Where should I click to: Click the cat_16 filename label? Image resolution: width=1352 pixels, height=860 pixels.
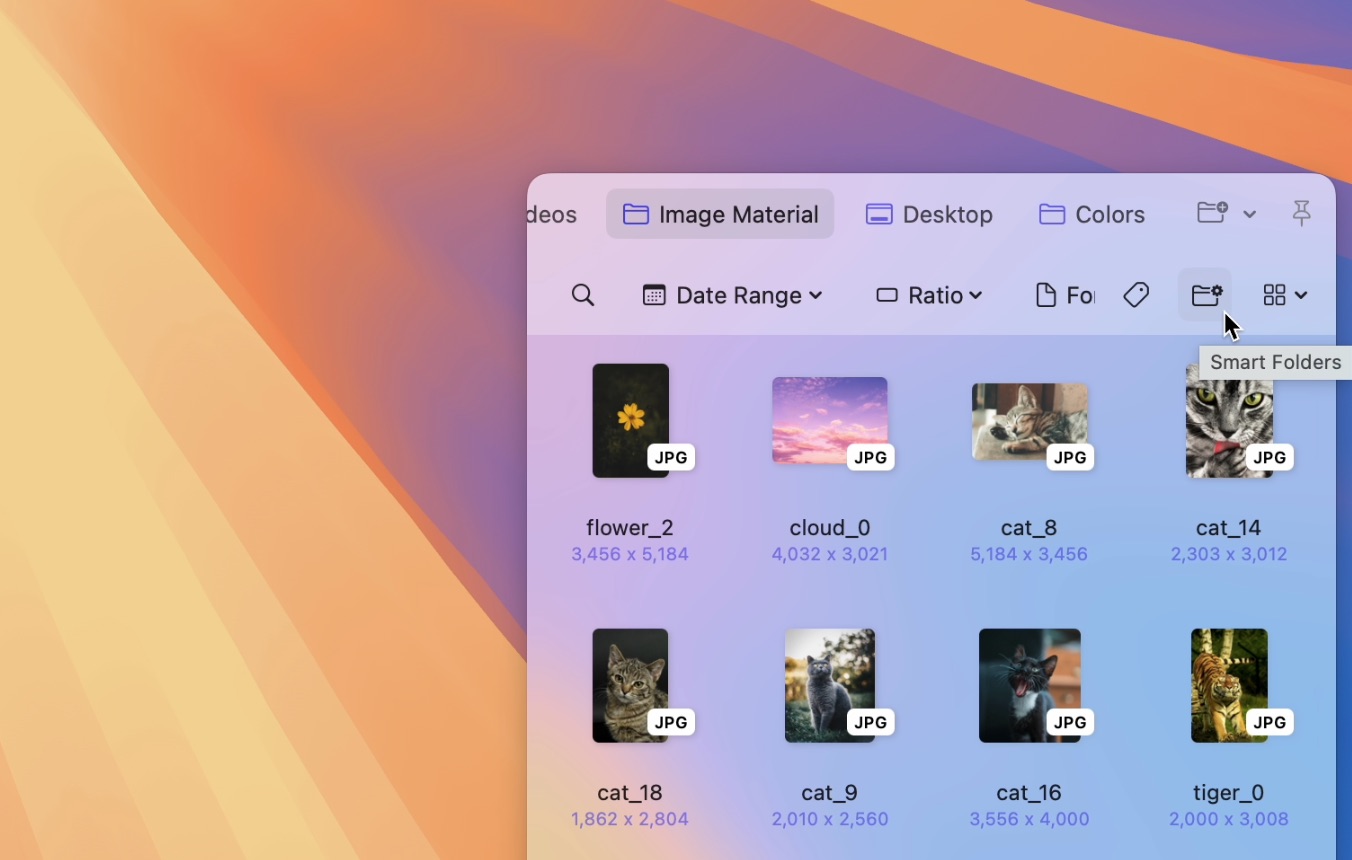1028,792
